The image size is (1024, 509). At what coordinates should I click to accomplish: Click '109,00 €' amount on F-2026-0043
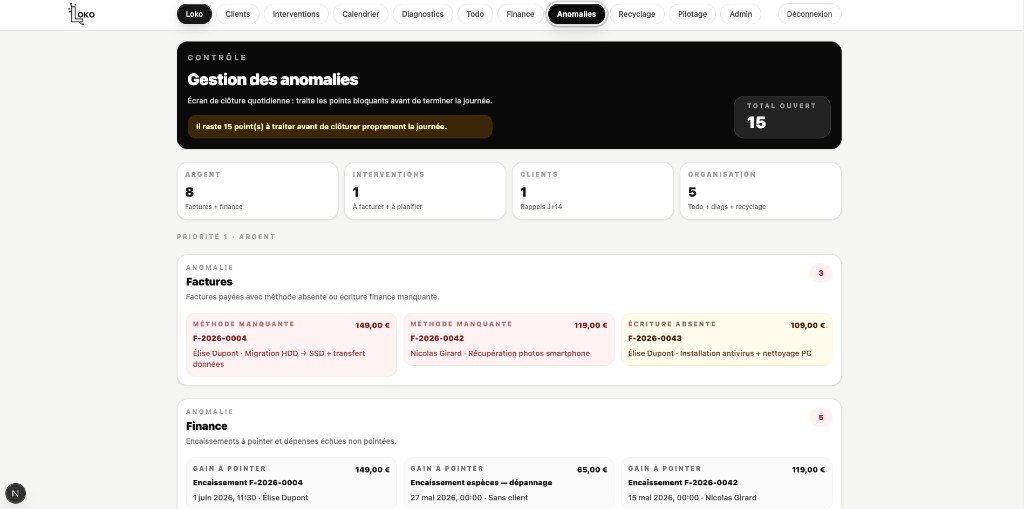(x=808, y=325)
